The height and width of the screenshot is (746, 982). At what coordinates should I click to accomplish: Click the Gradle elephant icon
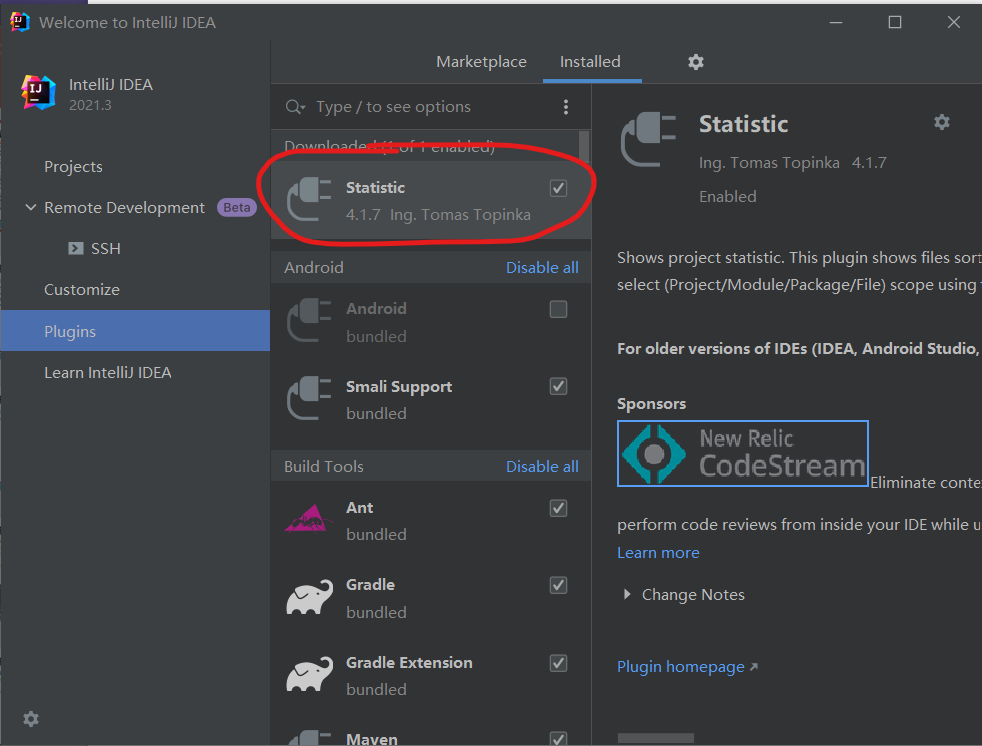(x=309, y=596)
